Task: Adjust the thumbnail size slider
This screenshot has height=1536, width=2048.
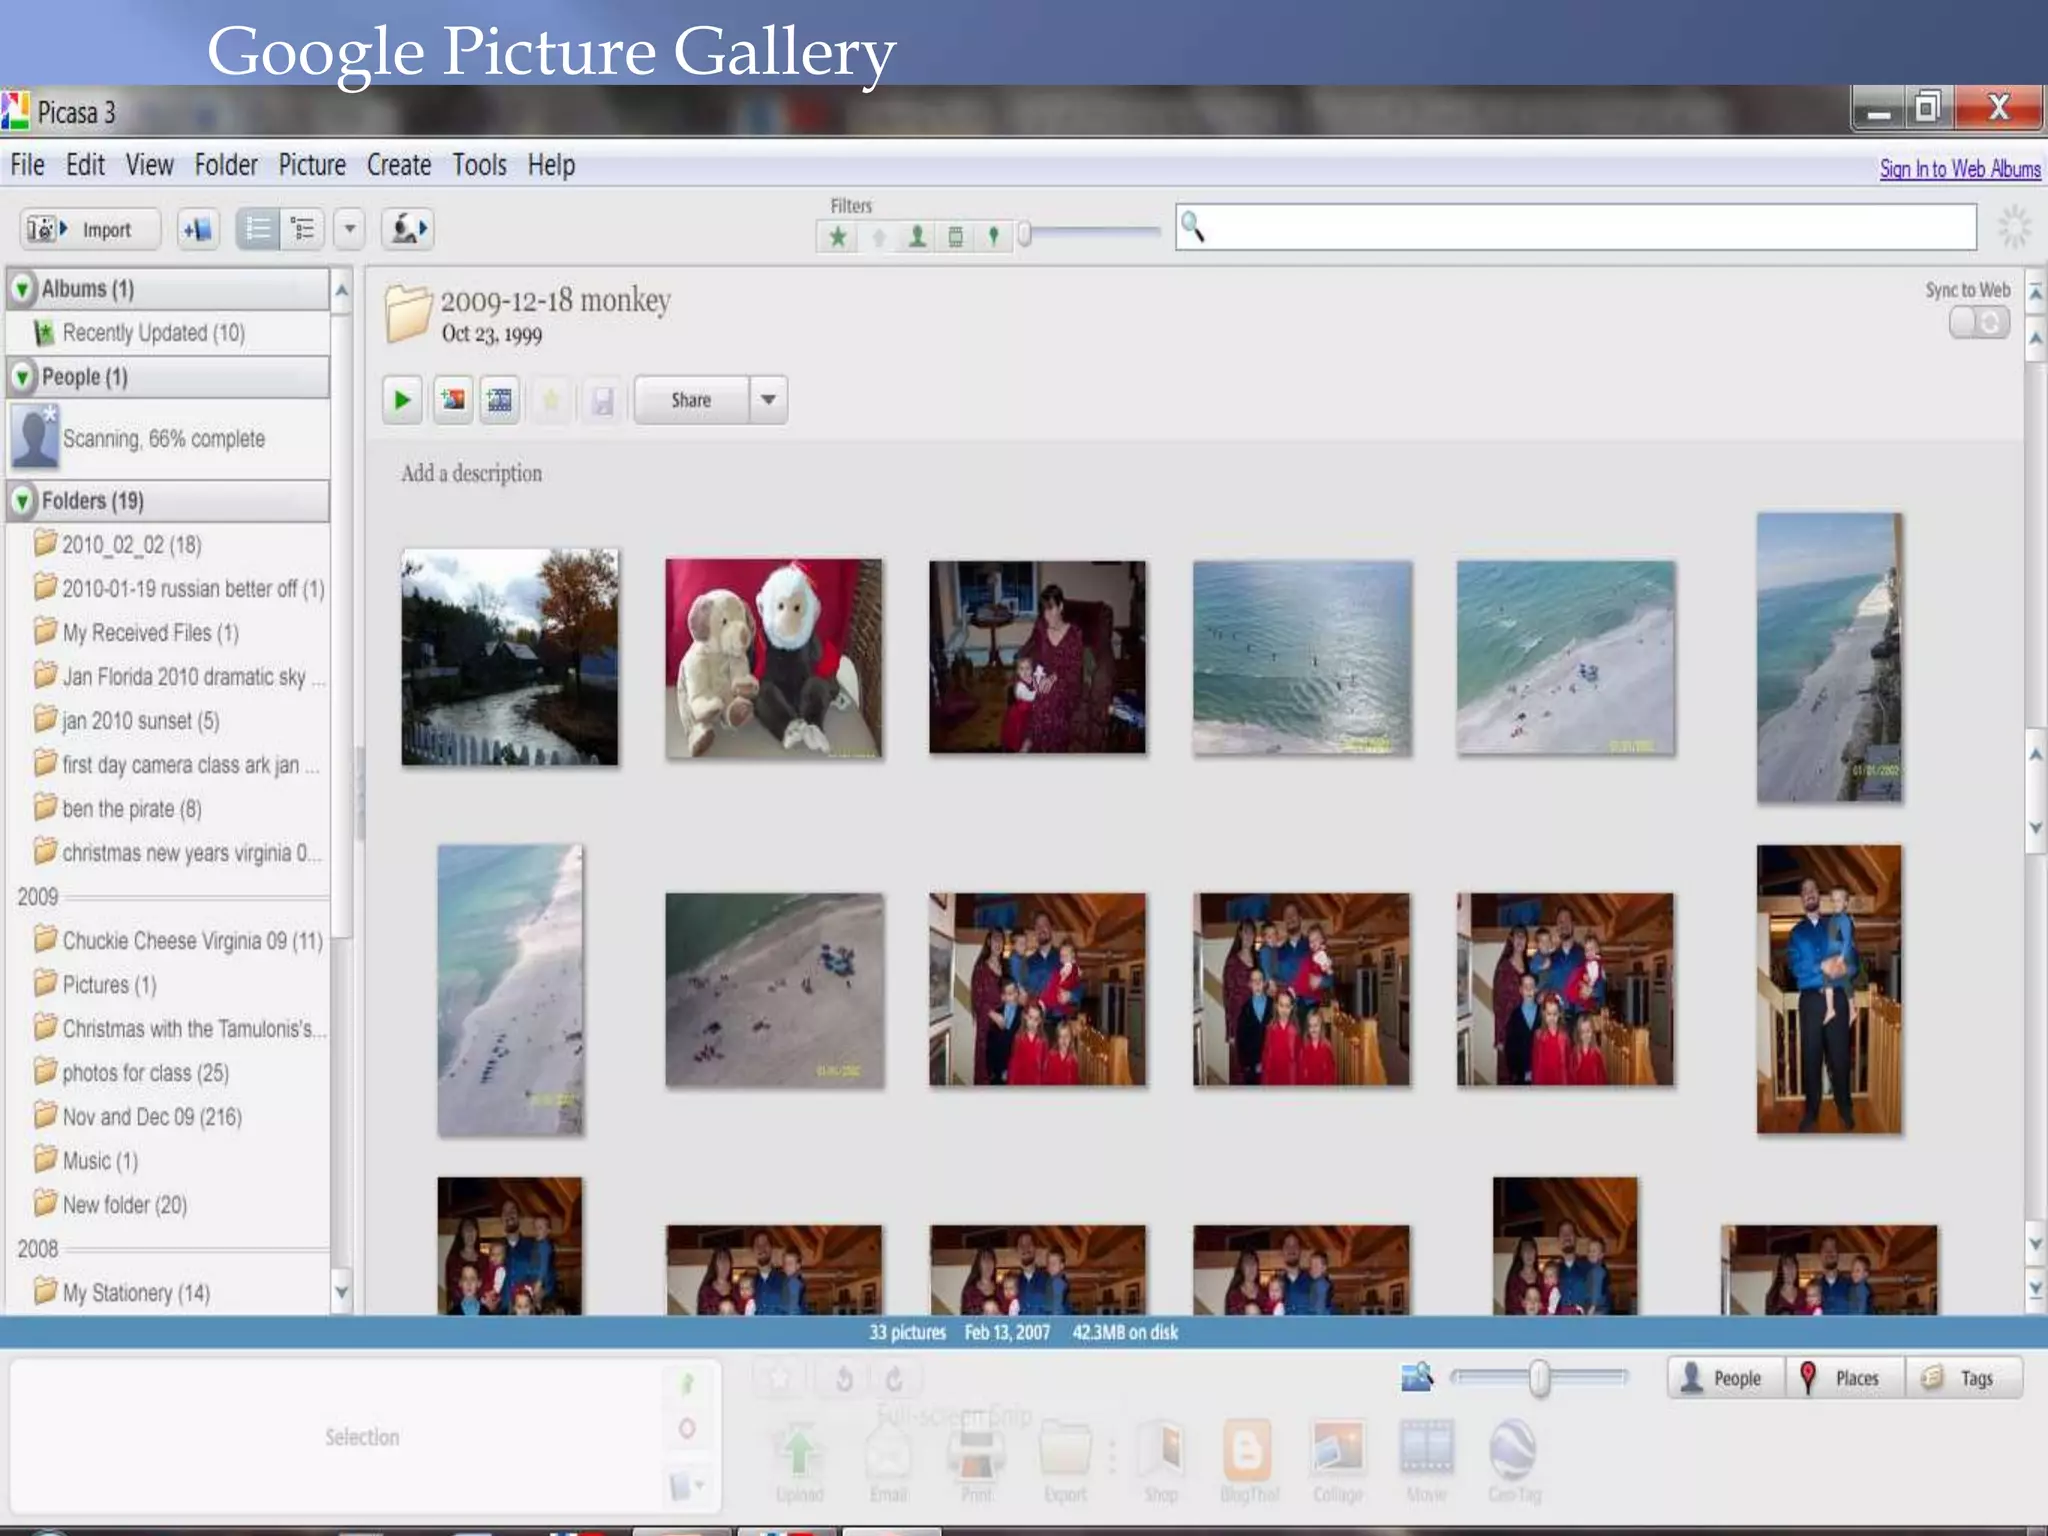Action: click(1540, 1378)
